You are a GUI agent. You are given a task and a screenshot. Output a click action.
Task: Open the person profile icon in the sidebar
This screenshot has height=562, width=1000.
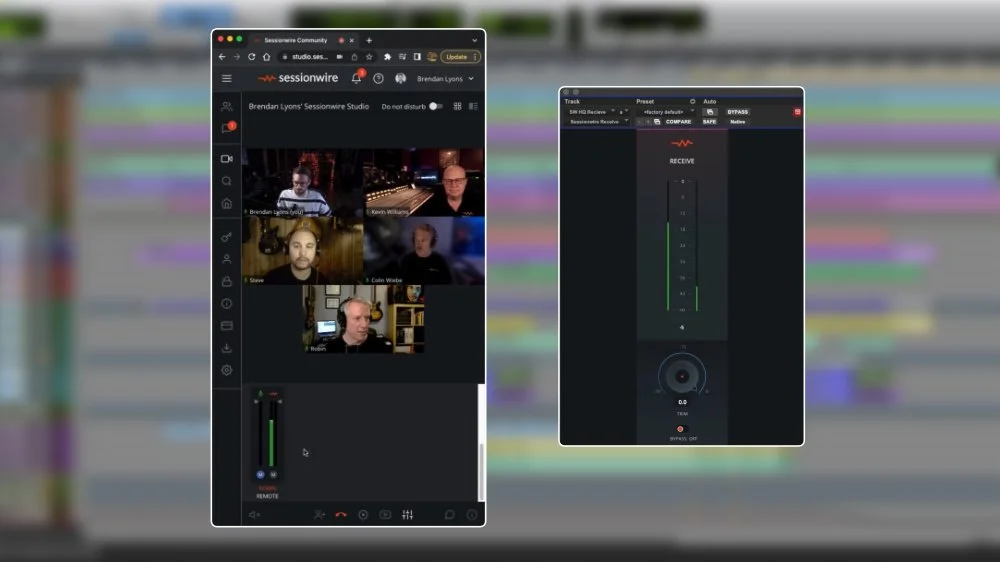tap(226, 259)
